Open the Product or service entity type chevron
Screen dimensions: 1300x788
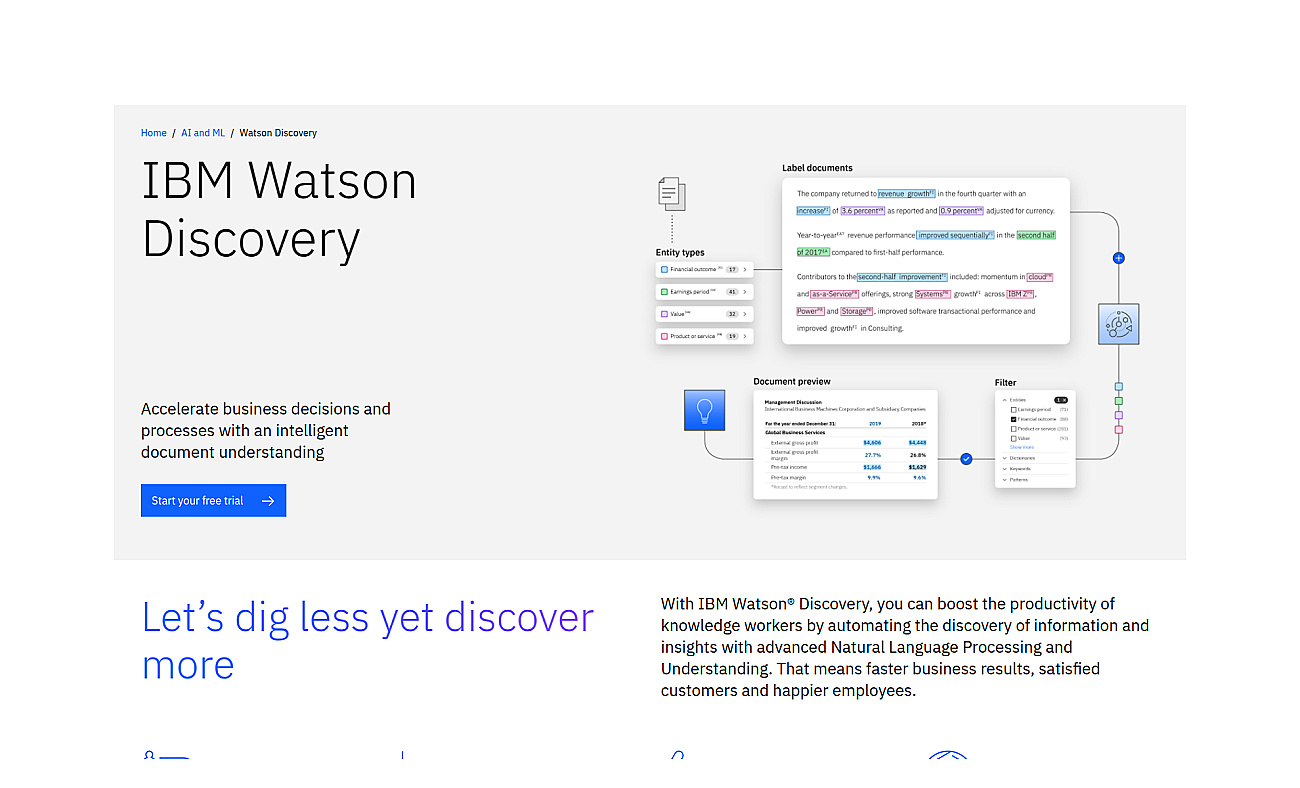click(x=745, y=336)
